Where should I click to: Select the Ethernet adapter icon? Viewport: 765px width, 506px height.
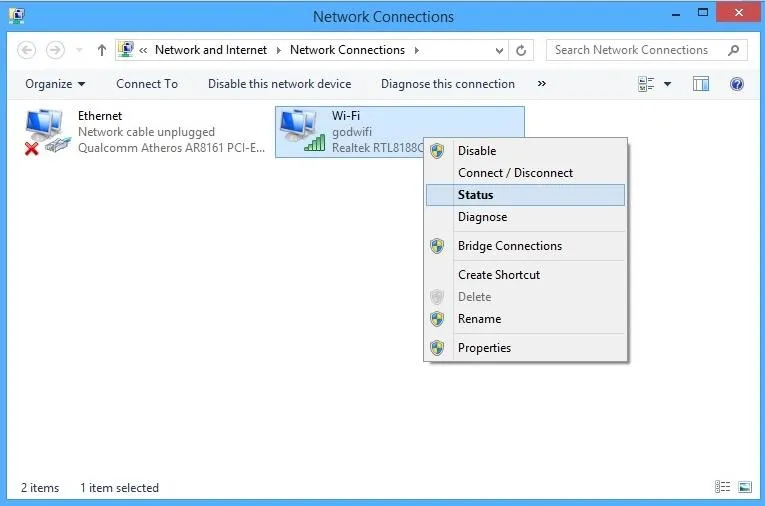[47, 132]
